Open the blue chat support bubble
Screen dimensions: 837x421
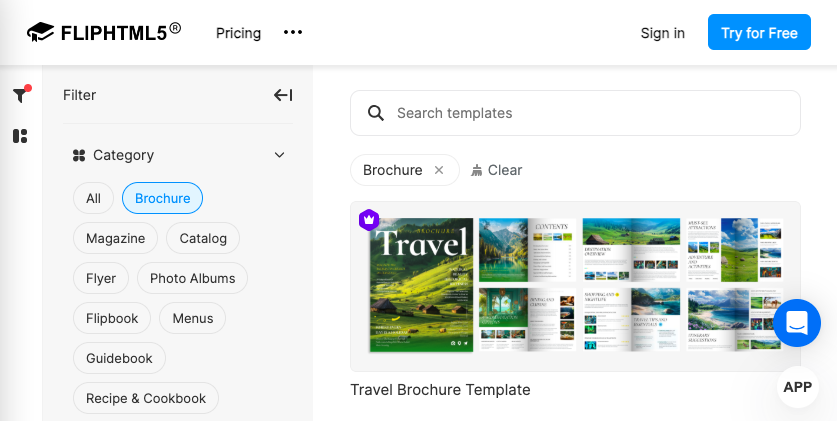796,323
